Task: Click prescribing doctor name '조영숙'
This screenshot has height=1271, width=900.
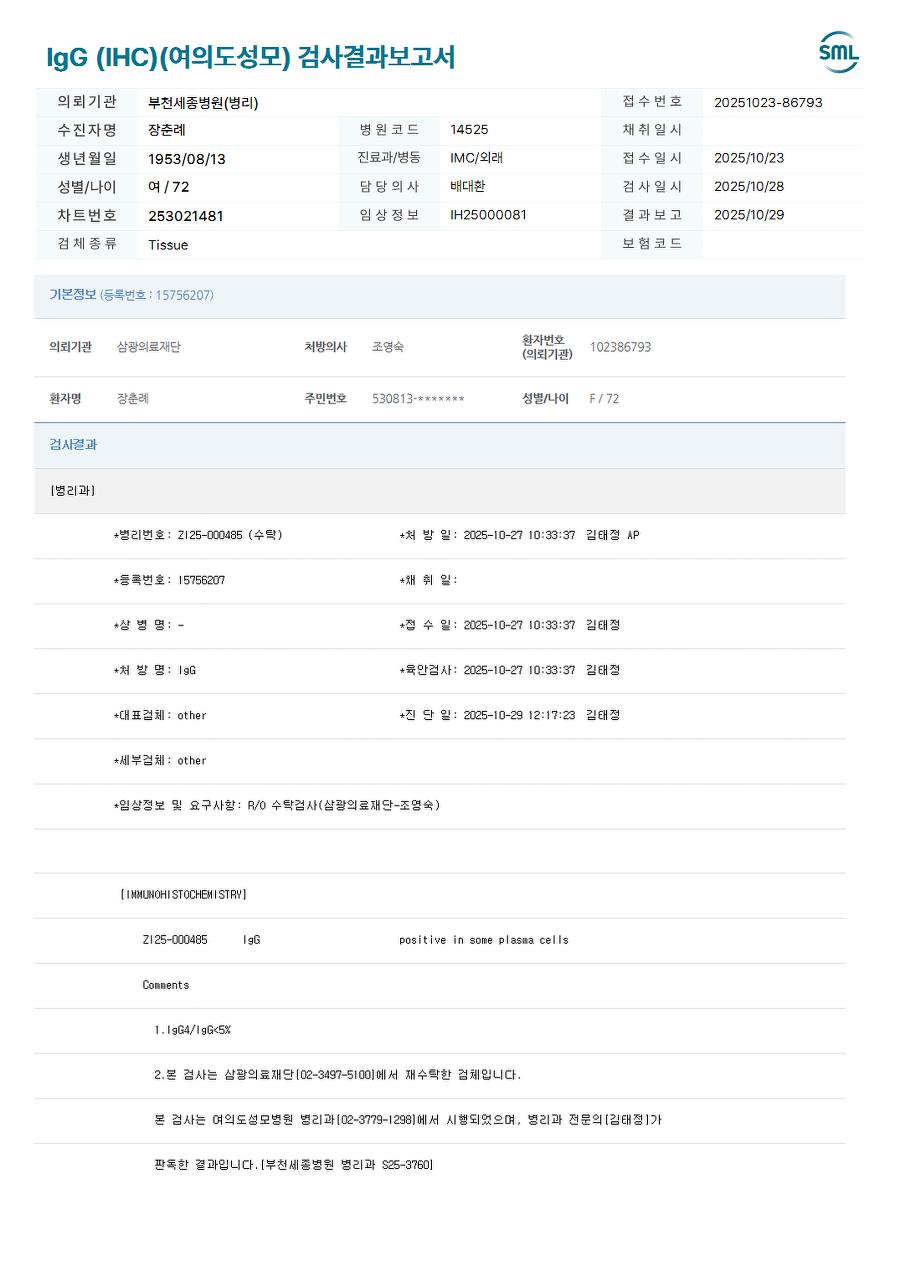Action: pos(388,347)
